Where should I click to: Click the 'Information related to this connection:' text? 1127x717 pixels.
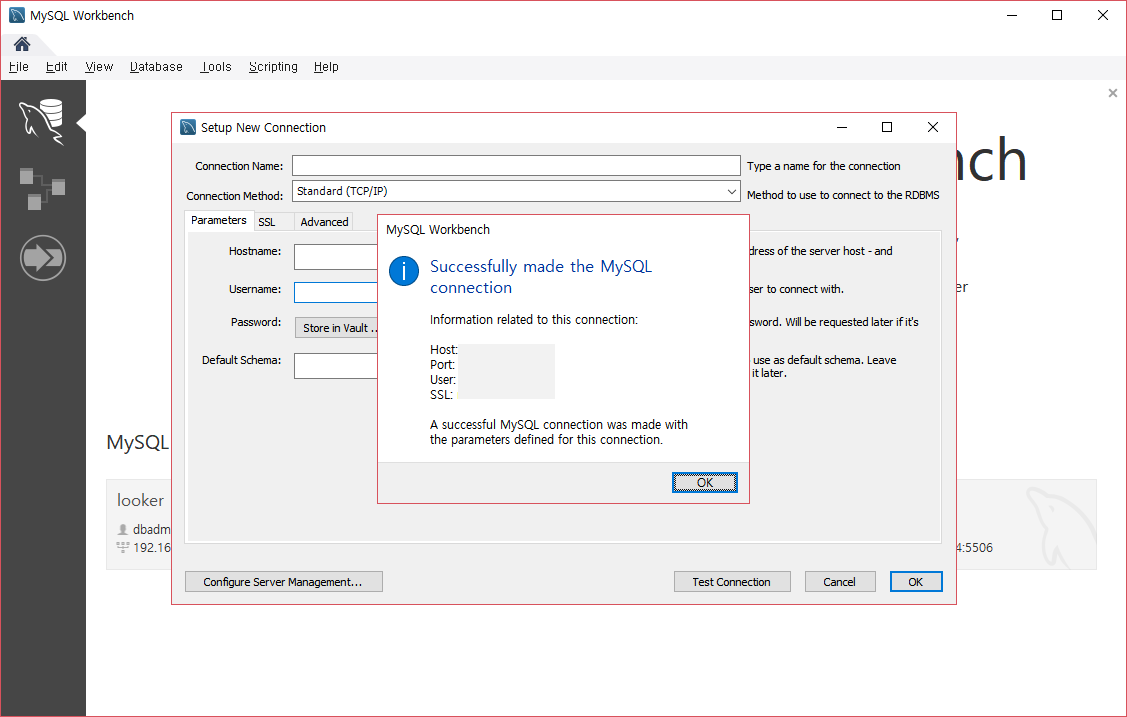[533, 320]
